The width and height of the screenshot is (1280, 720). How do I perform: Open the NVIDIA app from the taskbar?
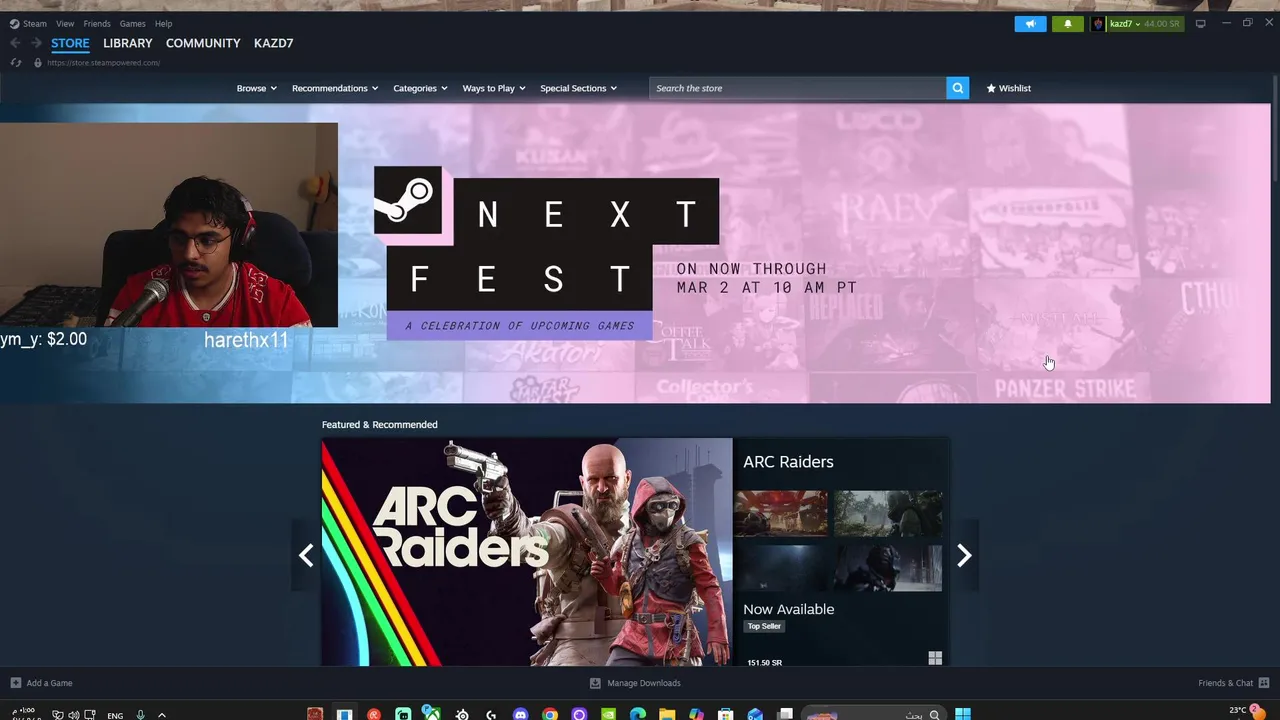(608, 714)
